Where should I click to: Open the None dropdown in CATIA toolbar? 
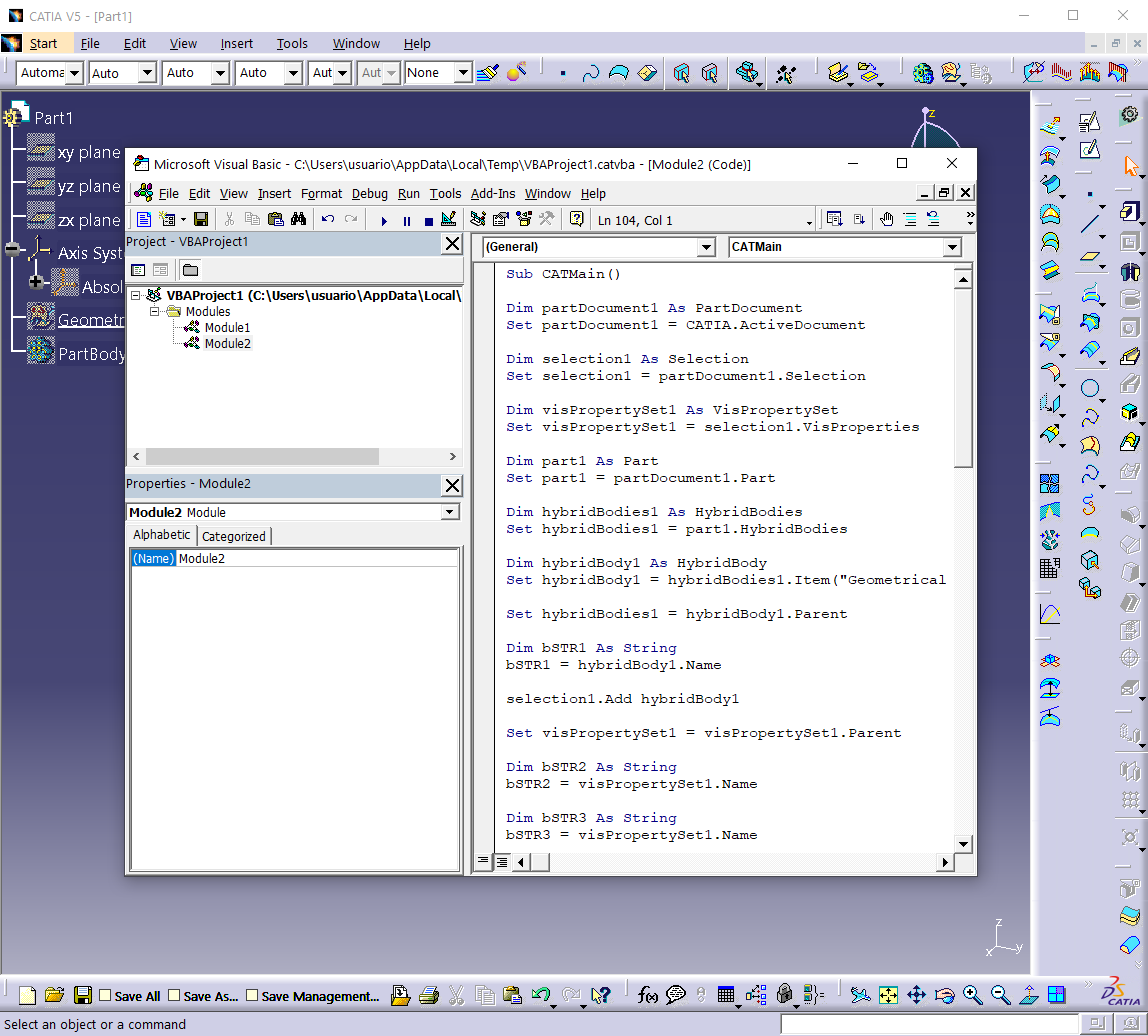(x=463, y=72)
